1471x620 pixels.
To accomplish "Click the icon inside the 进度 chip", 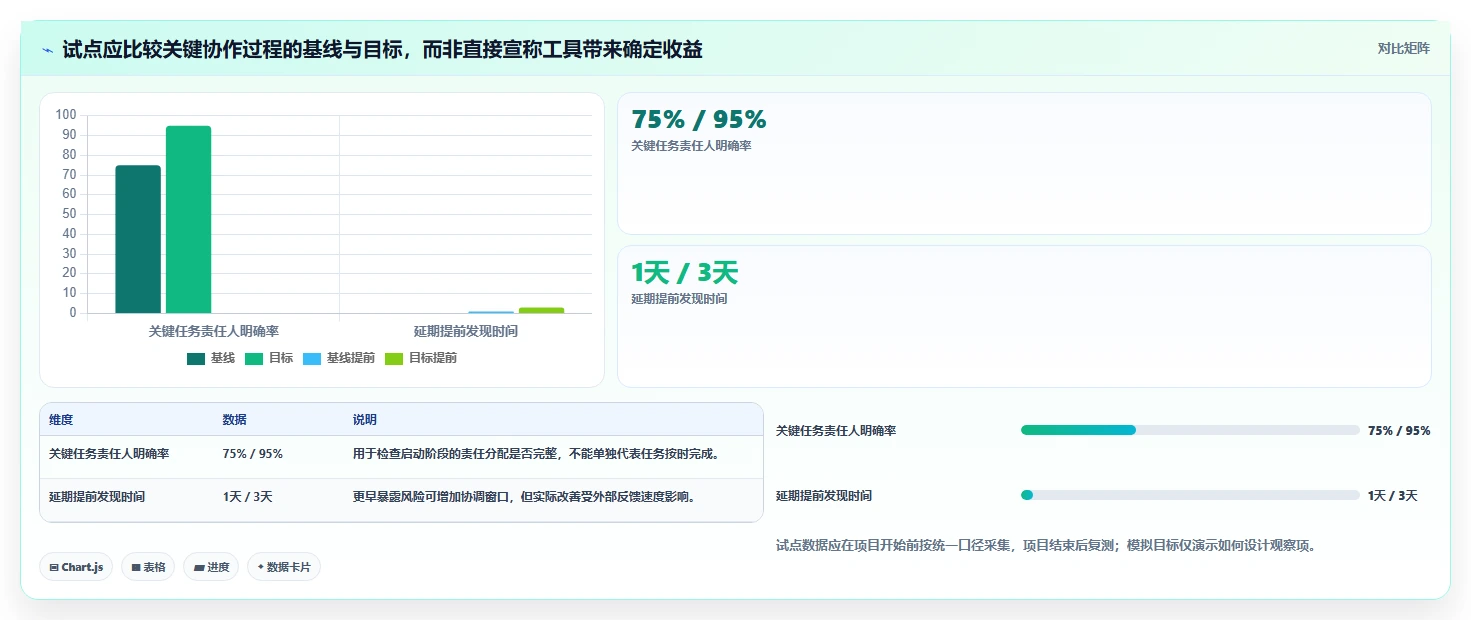I will pyautogui.click(x=199, y=567).
